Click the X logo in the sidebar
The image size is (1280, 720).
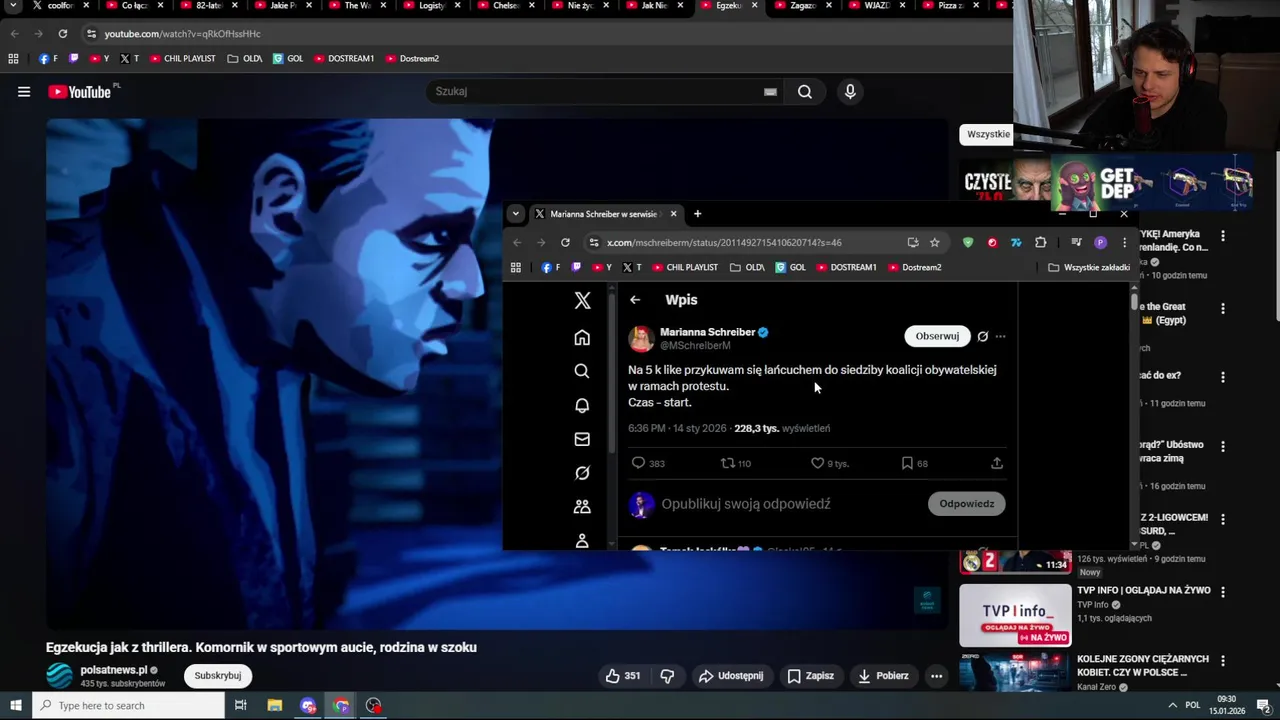point(582,300)
